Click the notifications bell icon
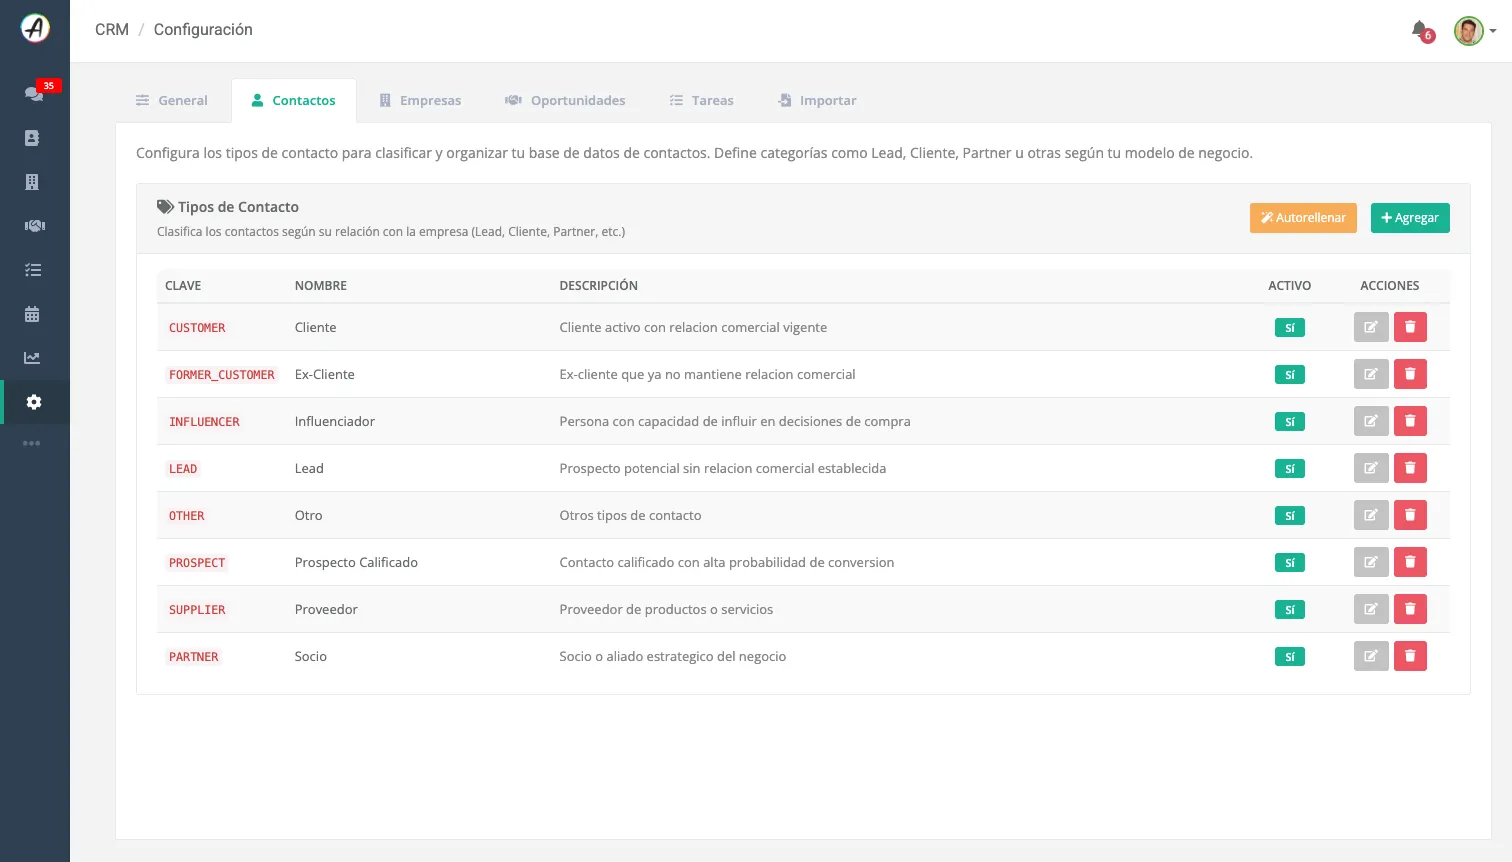Viewport: 1512px width, 862px height. tap(1420, 30)
